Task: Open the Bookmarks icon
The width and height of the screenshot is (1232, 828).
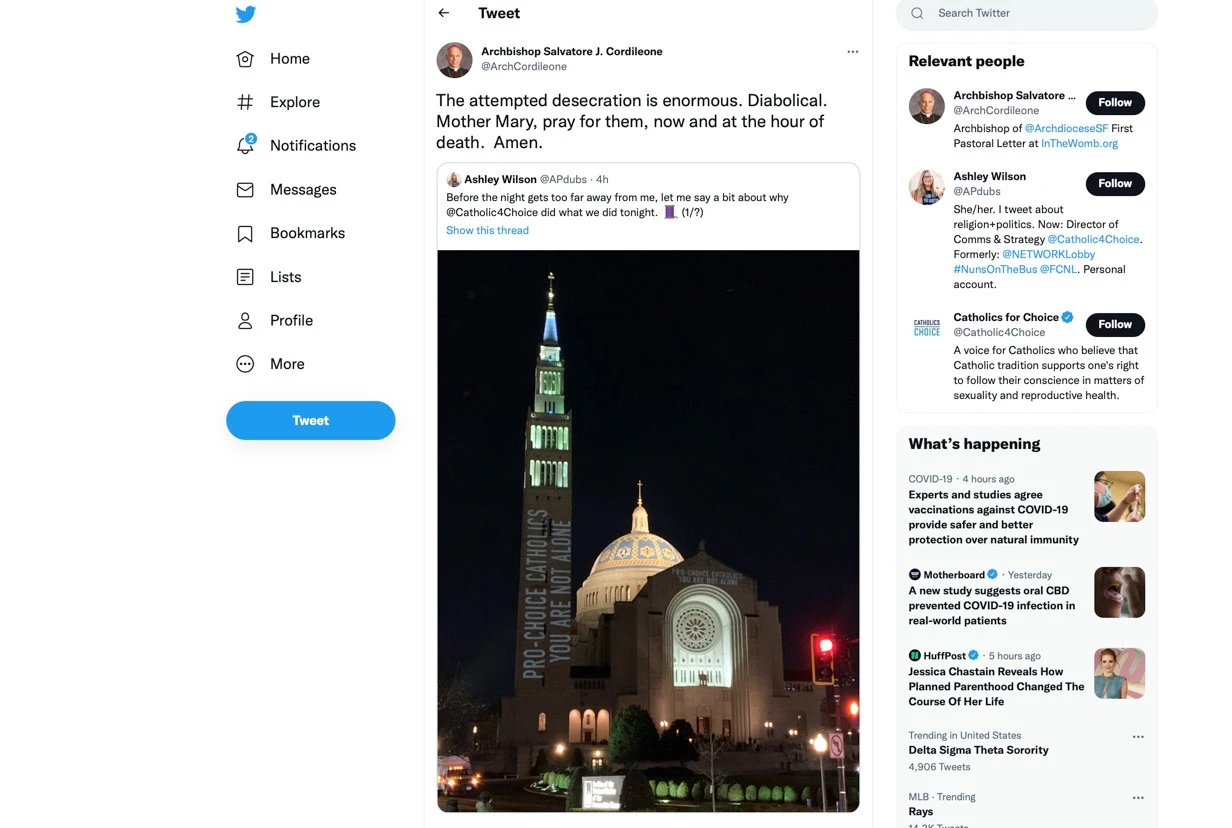Action: (x=245, y=233)
